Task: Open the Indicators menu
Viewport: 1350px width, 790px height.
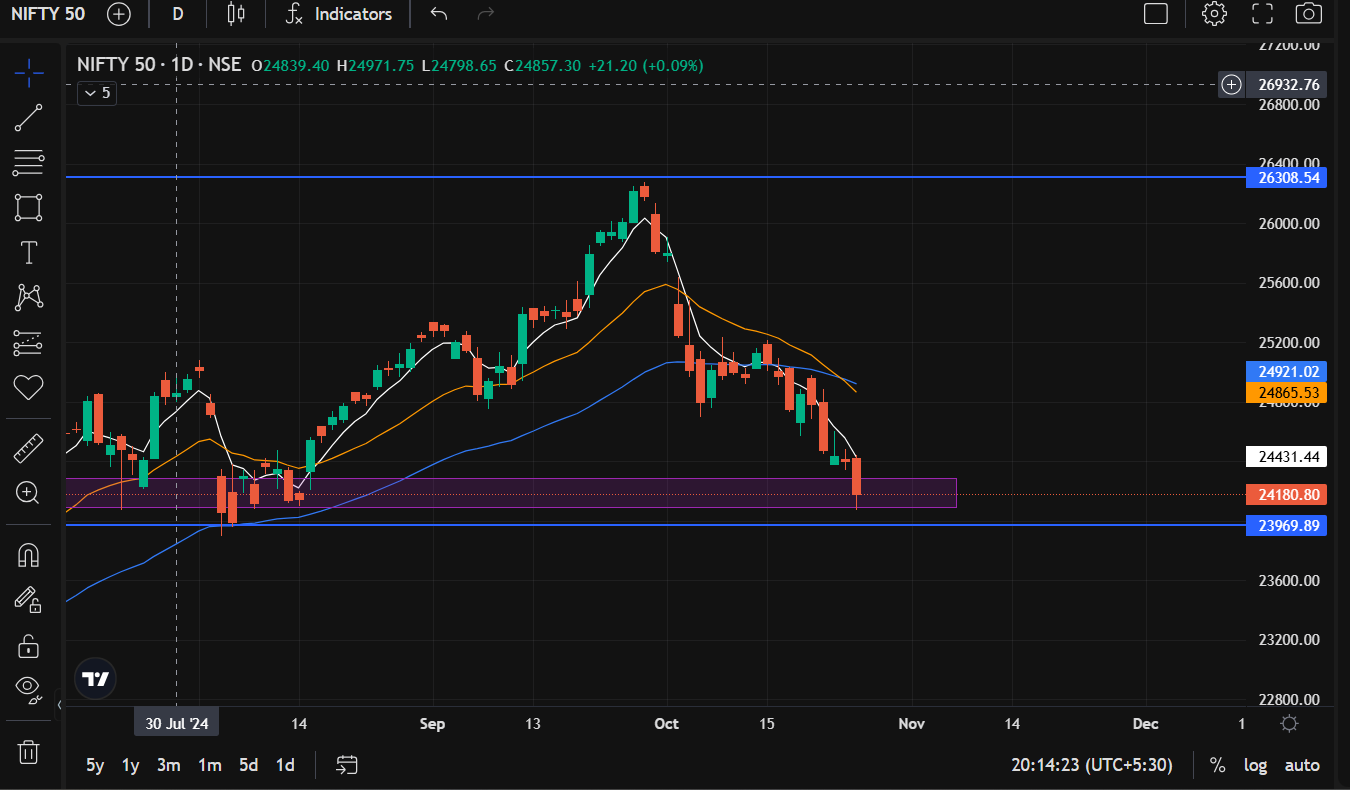Action: click(x=339, y=14)
